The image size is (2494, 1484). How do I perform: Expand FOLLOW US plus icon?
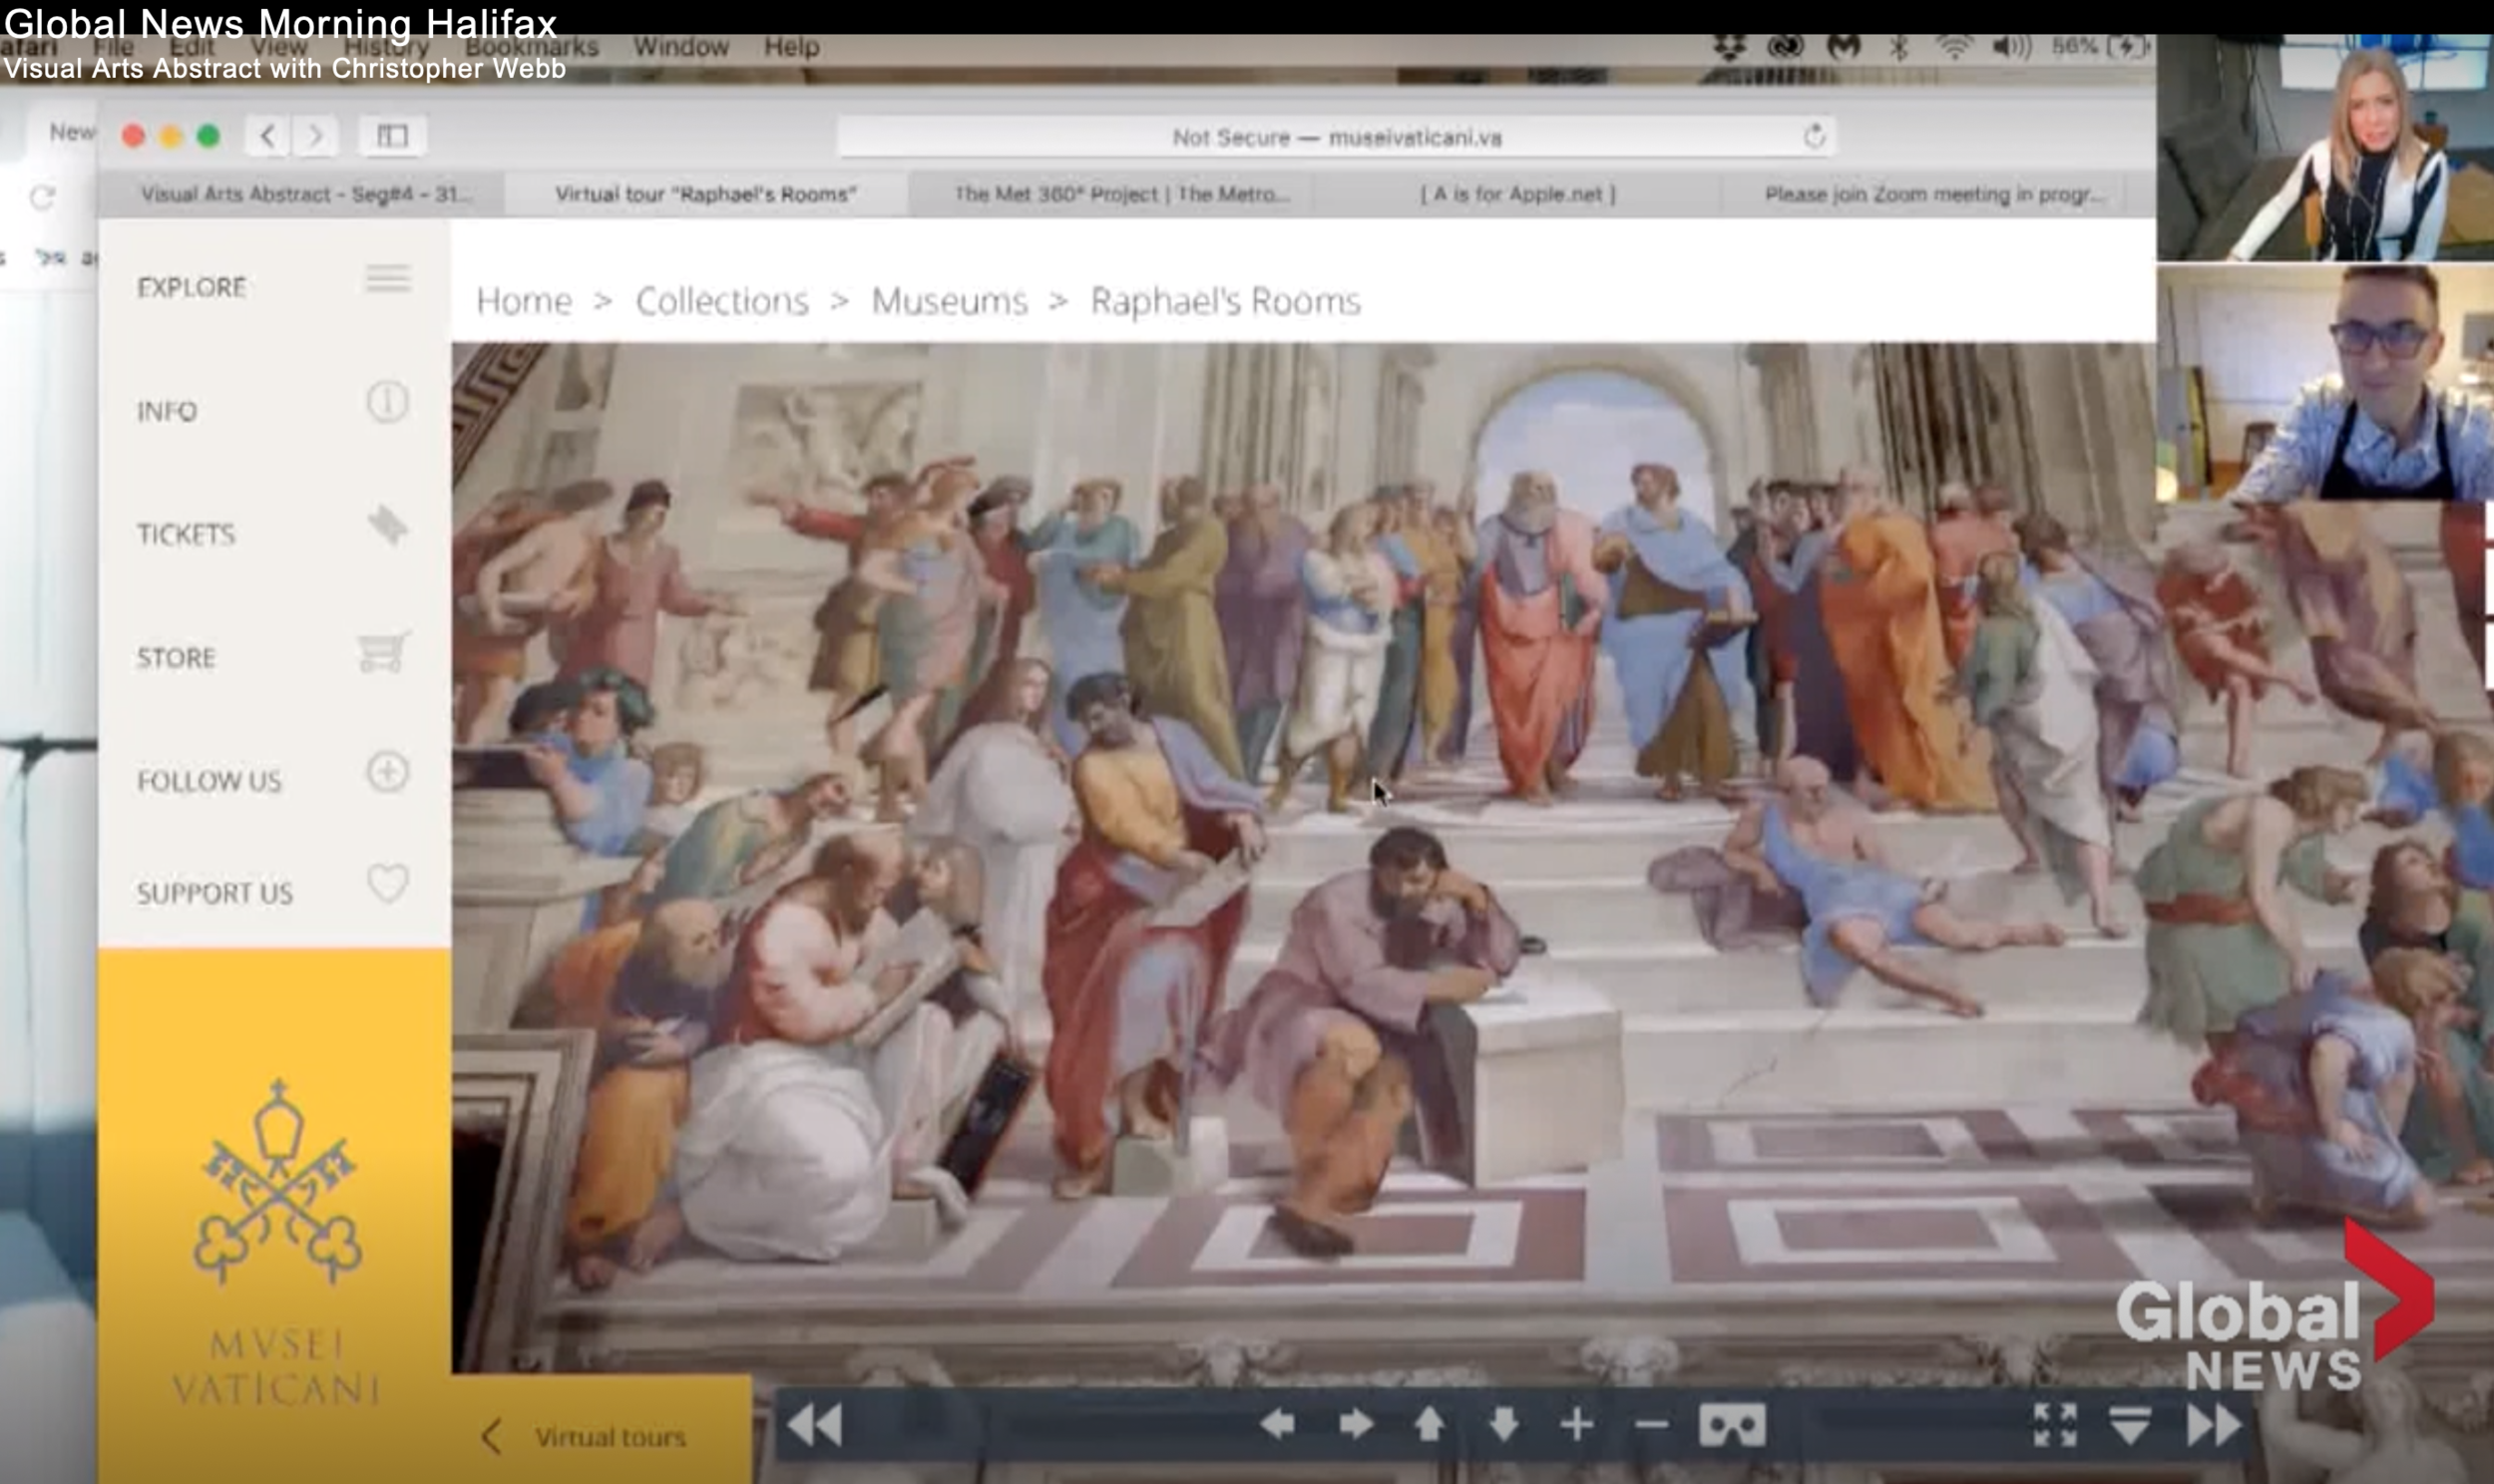(388, 772)
